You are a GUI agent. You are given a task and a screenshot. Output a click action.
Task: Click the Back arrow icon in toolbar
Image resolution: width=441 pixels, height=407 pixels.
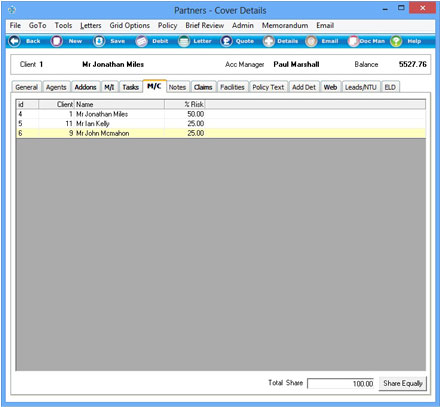[14, 41]
